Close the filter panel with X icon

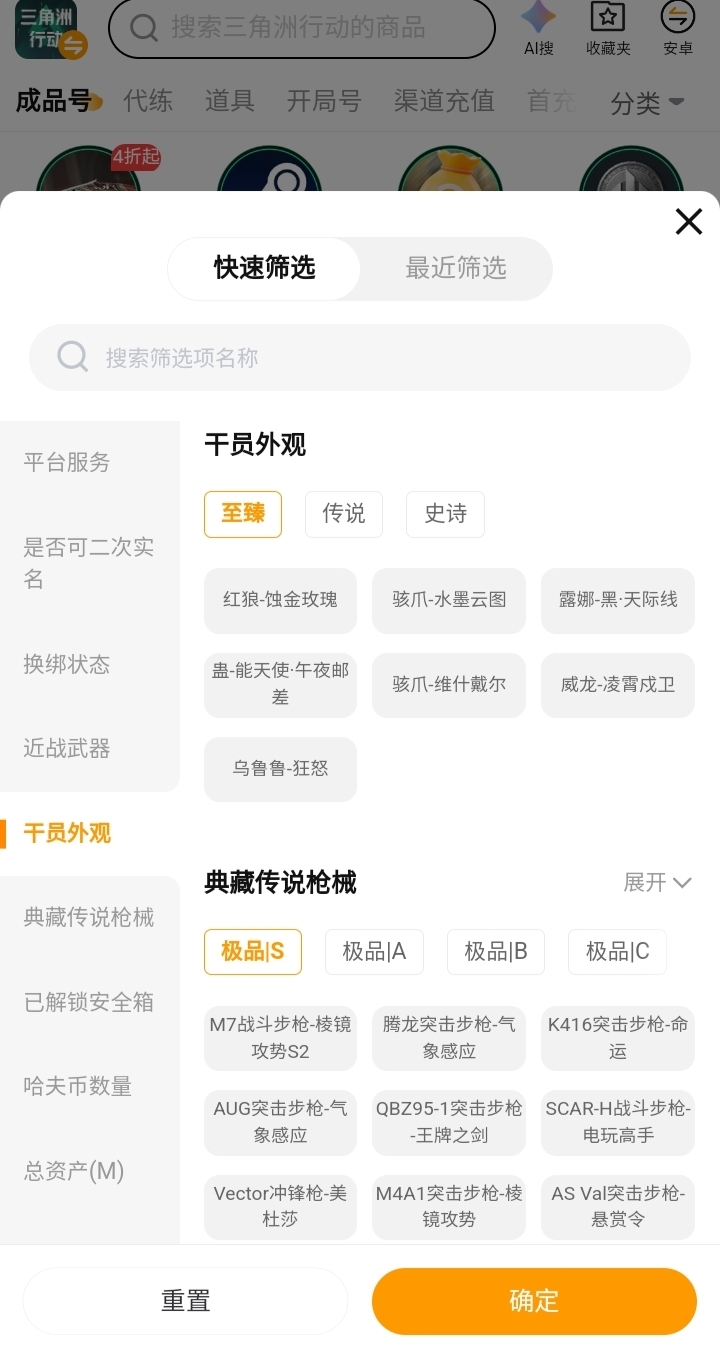click(688, 221)
